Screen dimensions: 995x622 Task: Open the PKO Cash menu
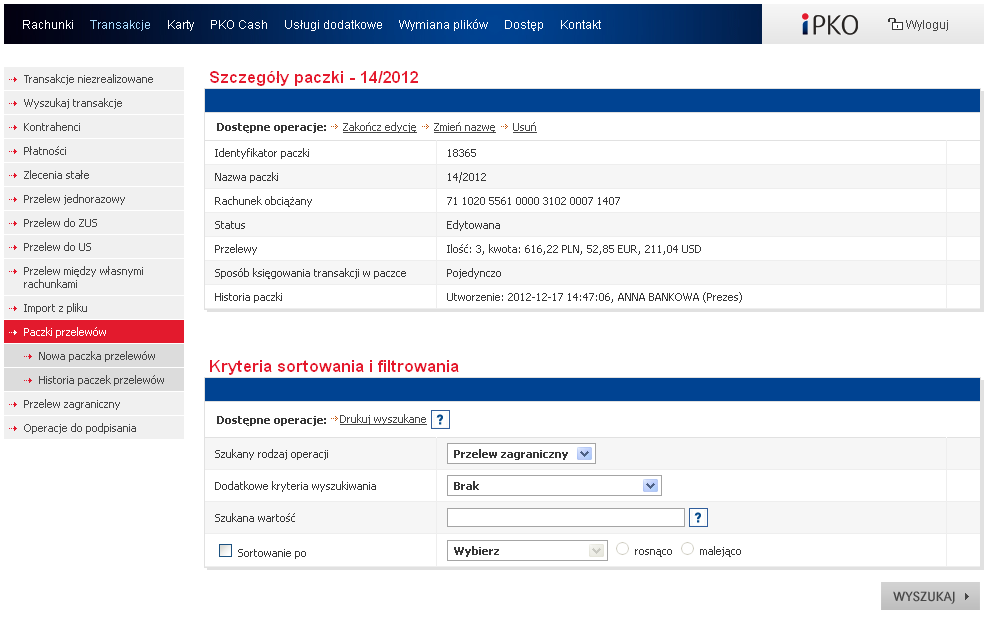point(239,25)
